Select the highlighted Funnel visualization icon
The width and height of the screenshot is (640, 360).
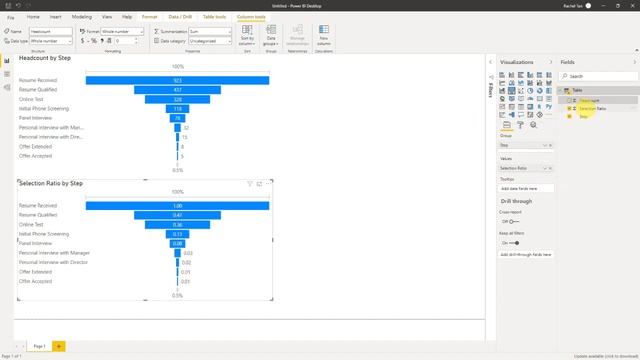tap(511, 91)
